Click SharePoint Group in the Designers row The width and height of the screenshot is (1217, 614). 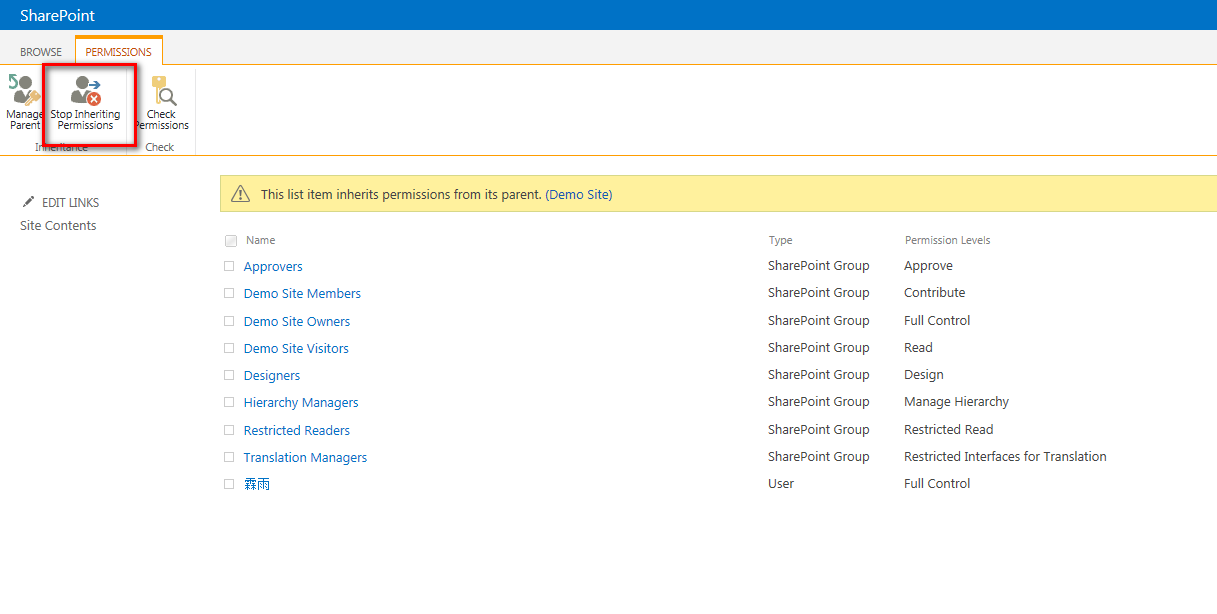tap(818, 374)
